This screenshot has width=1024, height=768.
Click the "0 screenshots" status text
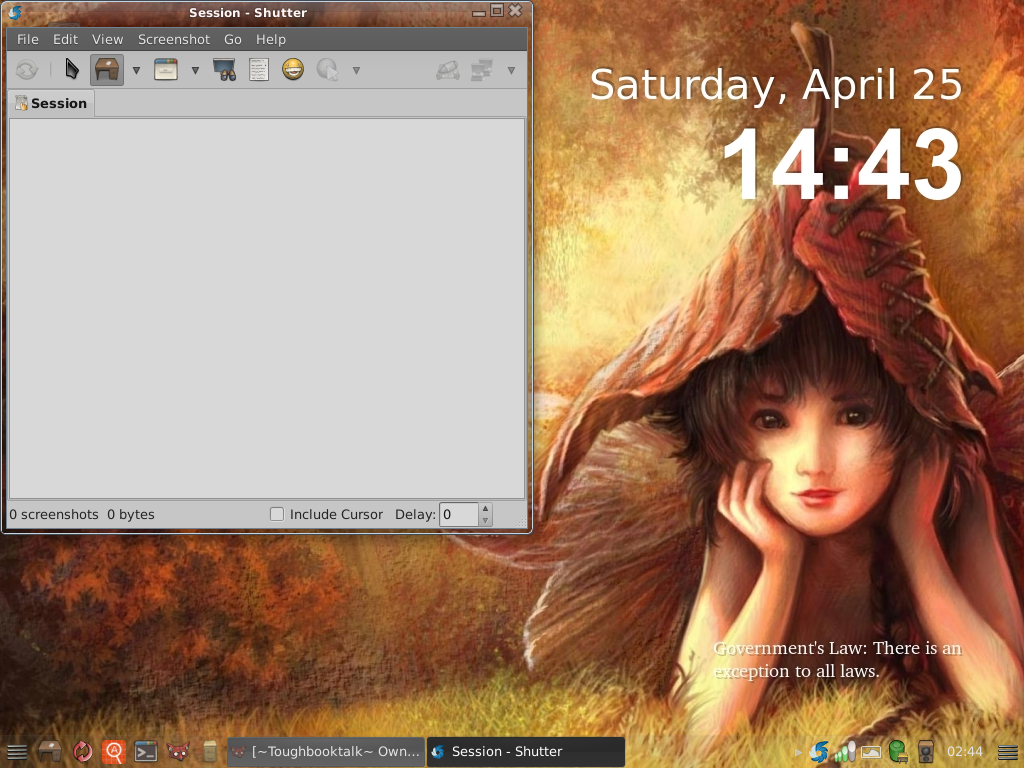tap(54, 514)
